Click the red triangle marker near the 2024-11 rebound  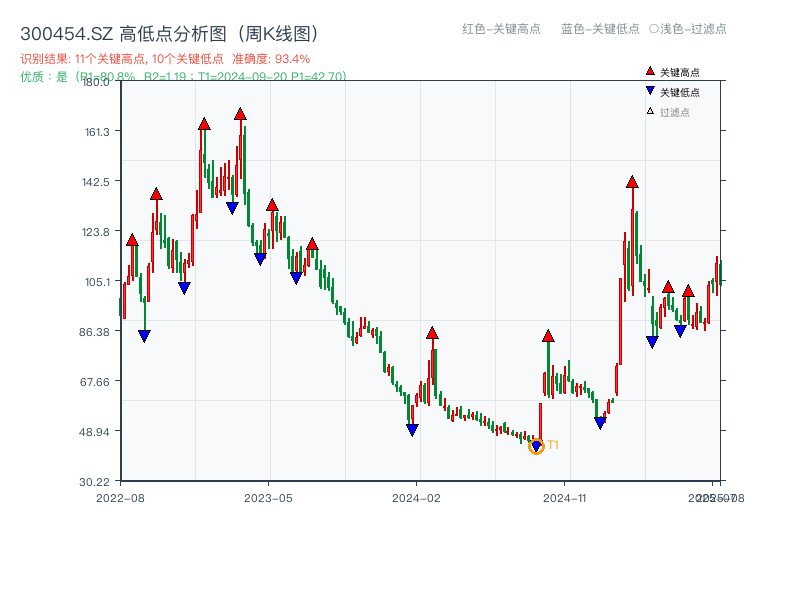coord(547,335)
